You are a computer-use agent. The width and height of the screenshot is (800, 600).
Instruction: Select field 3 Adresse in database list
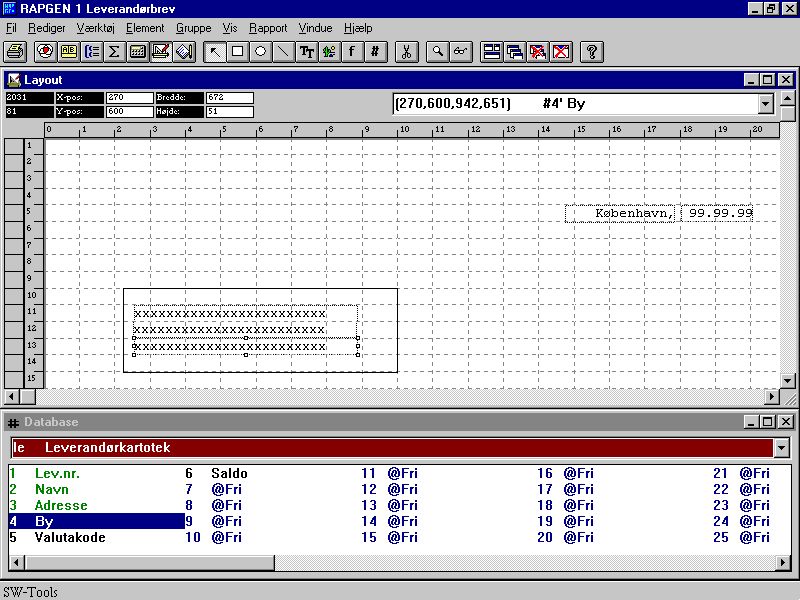[x=60, y=506]
